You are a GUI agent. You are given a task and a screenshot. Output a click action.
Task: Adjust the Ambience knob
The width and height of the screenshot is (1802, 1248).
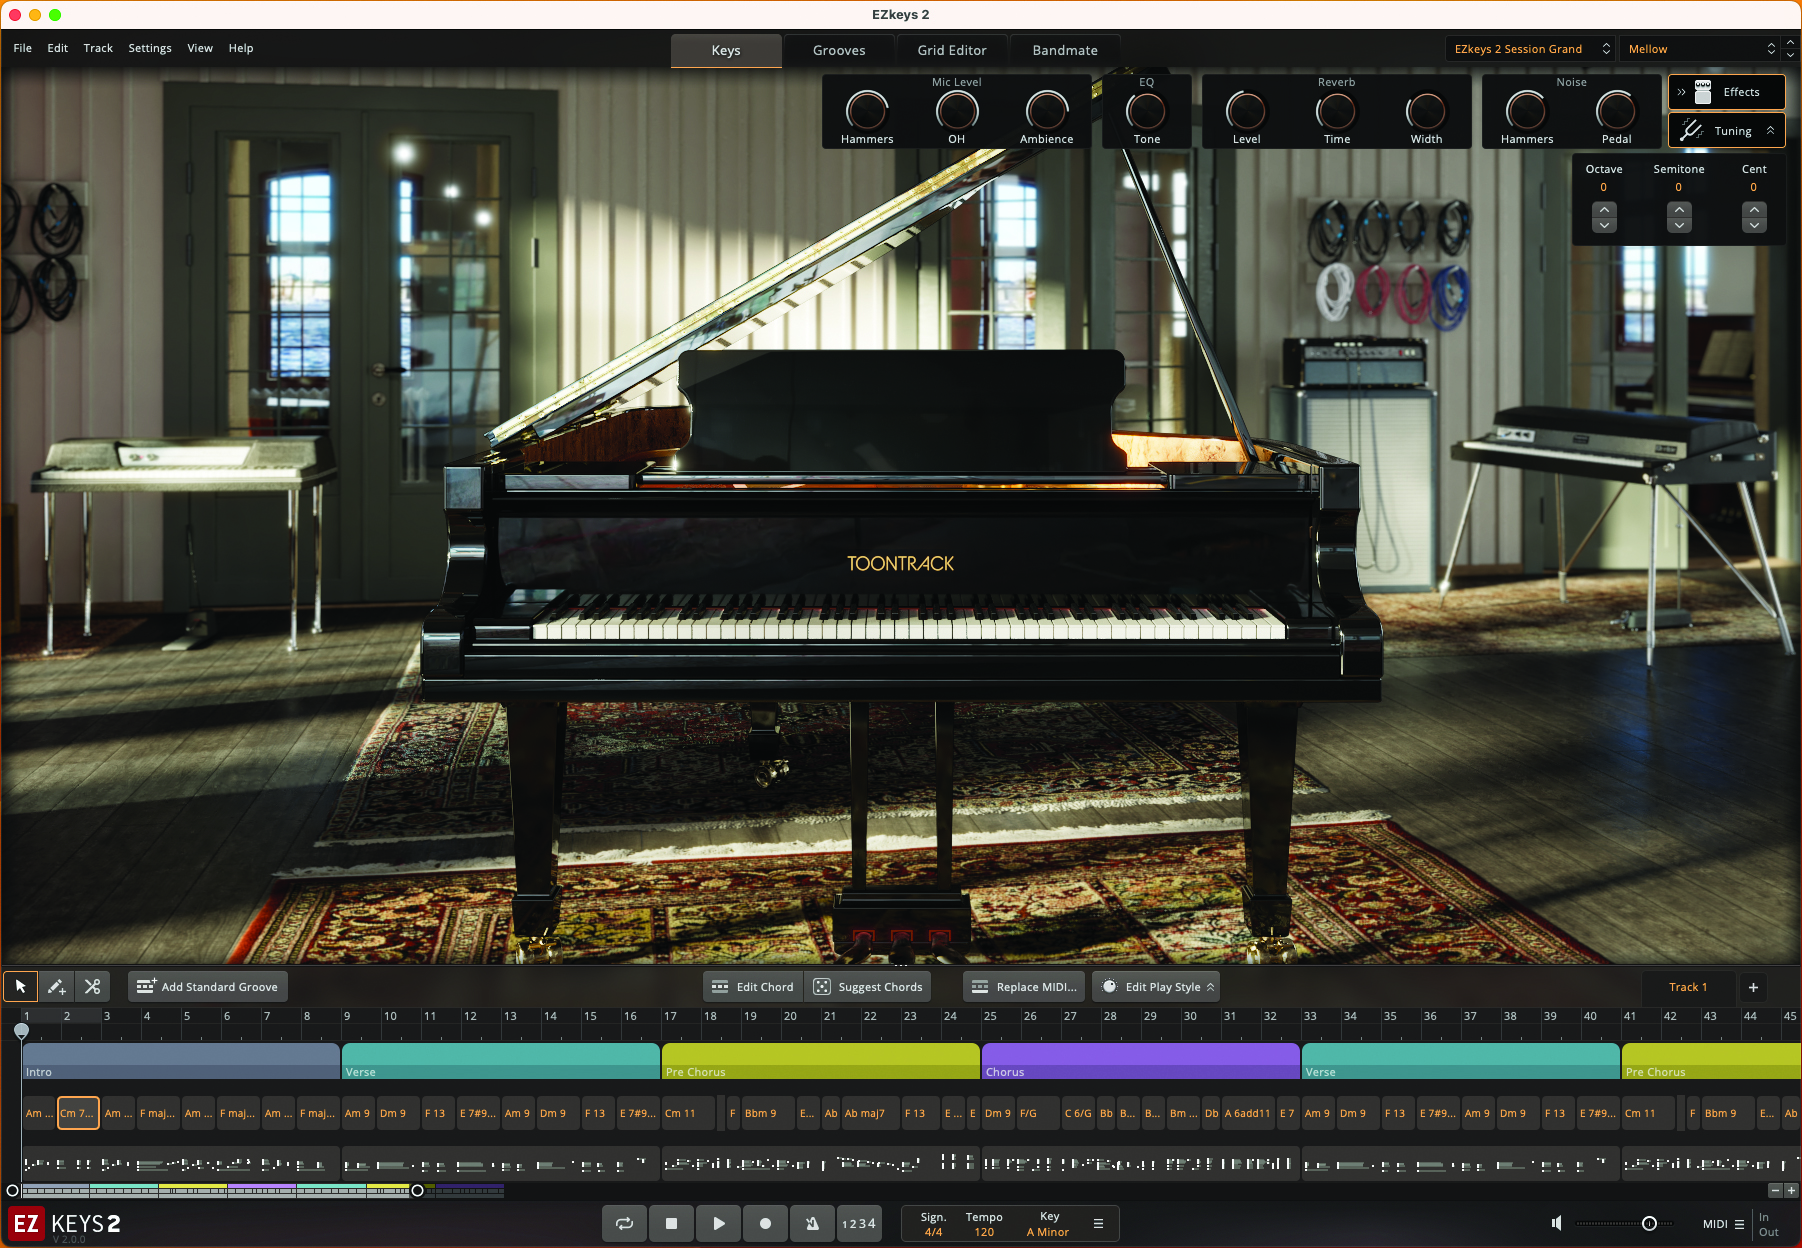click(1047, 111)
